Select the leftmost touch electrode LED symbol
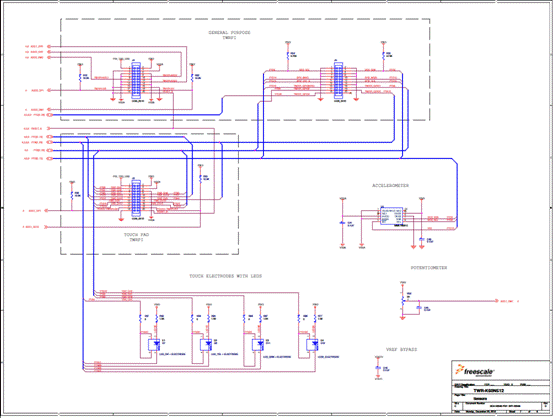The width and height of the screenshot is (553, 418). (154, 345)
